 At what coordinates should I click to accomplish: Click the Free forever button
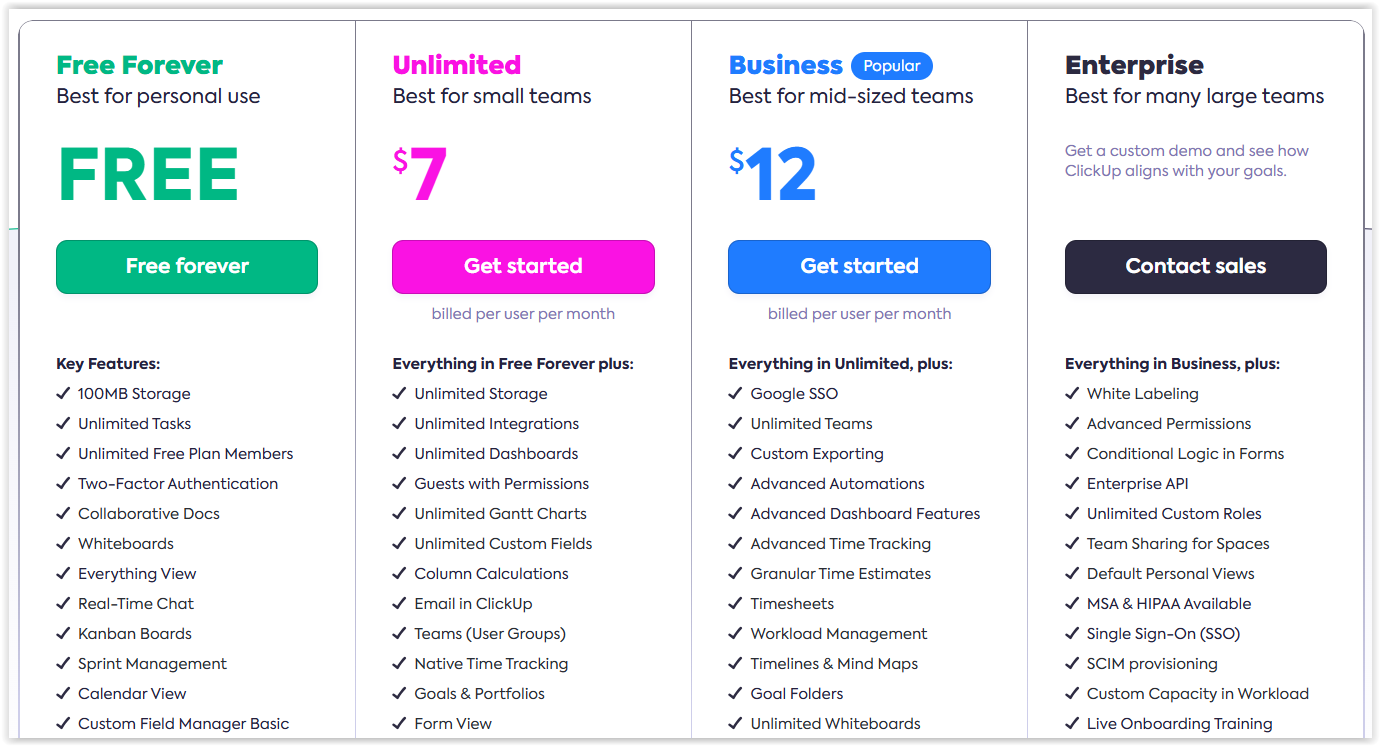(x=186, y=266)
